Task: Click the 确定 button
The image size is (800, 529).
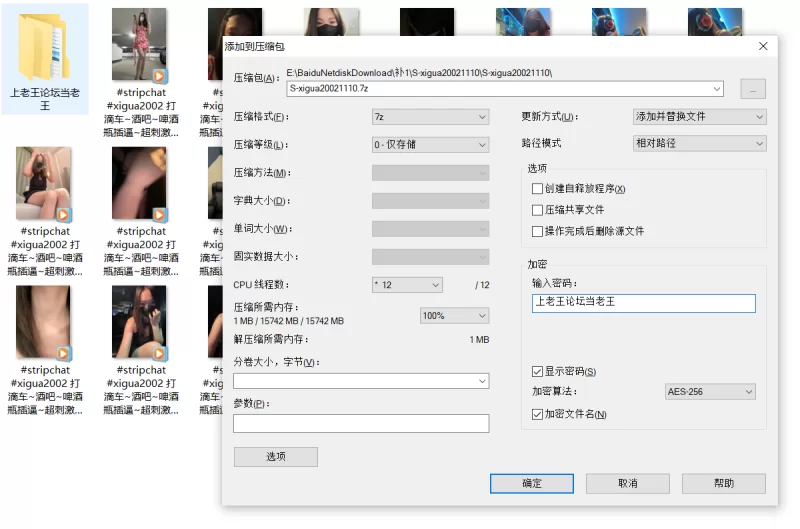Action: coord(531,483)
